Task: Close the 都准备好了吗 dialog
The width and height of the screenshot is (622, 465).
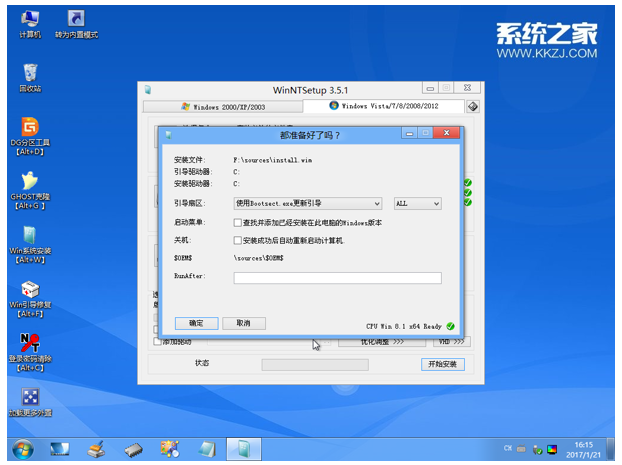Action: [x=446, y=133]
